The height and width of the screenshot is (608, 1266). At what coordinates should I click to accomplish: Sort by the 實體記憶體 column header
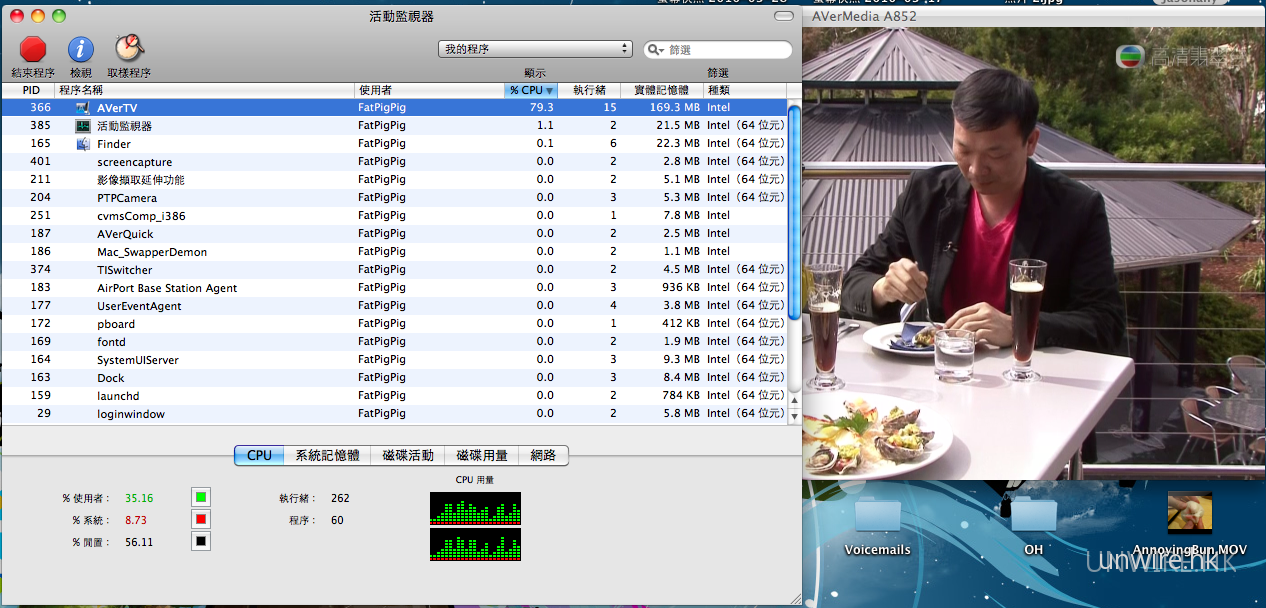(x=661, y=90)
